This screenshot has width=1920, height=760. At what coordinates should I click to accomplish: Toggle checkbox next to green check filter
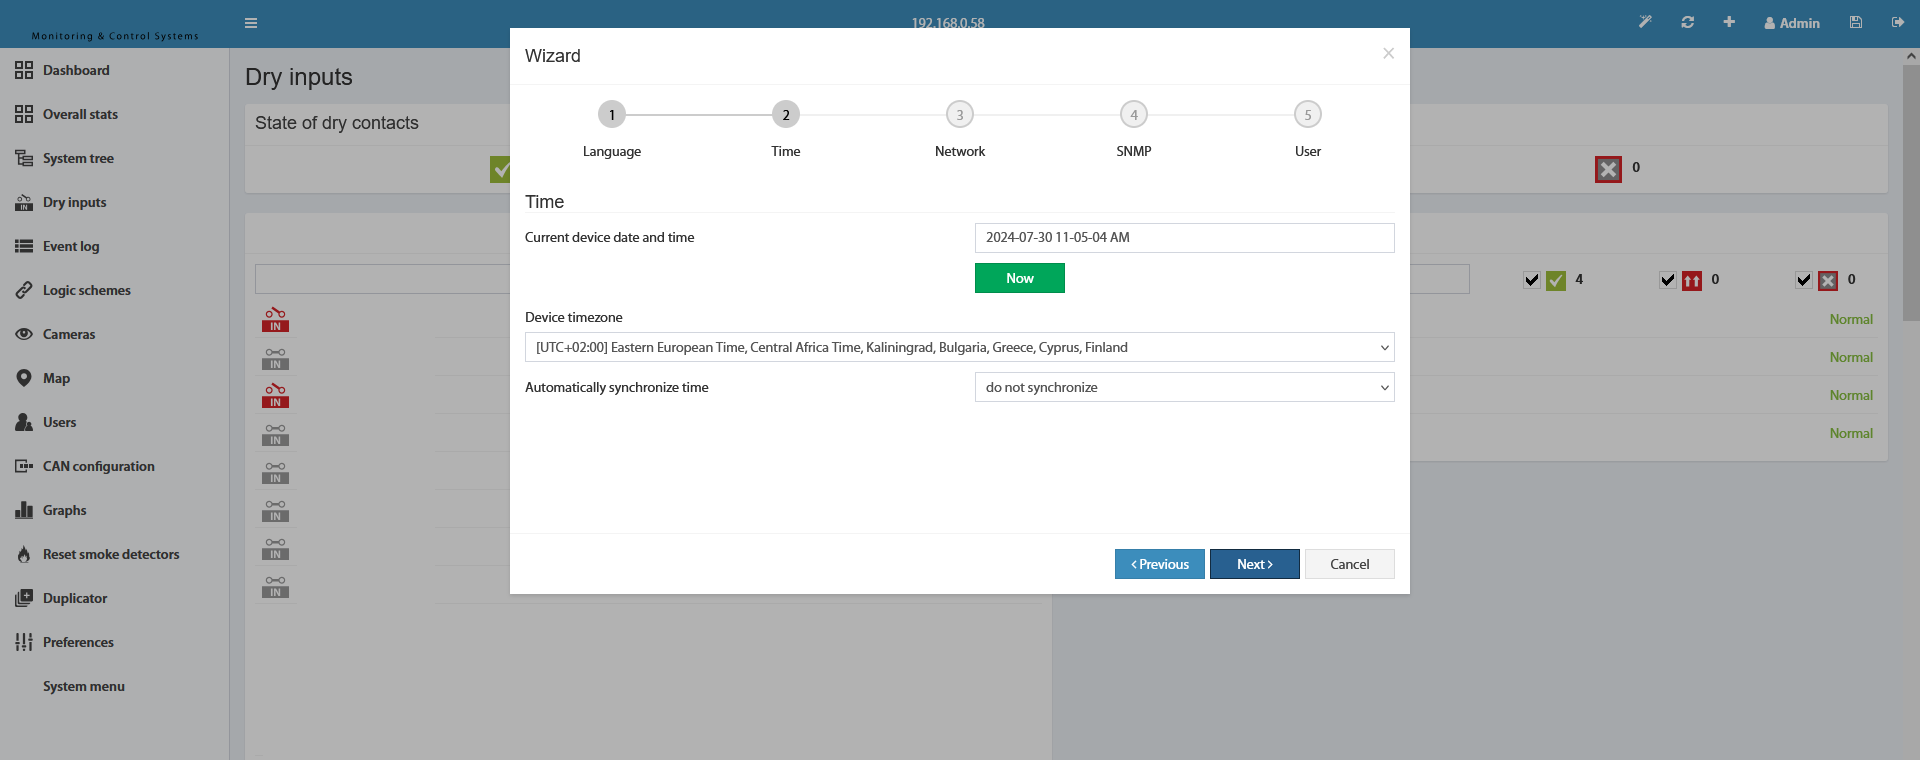click(x=1531, y=280)
